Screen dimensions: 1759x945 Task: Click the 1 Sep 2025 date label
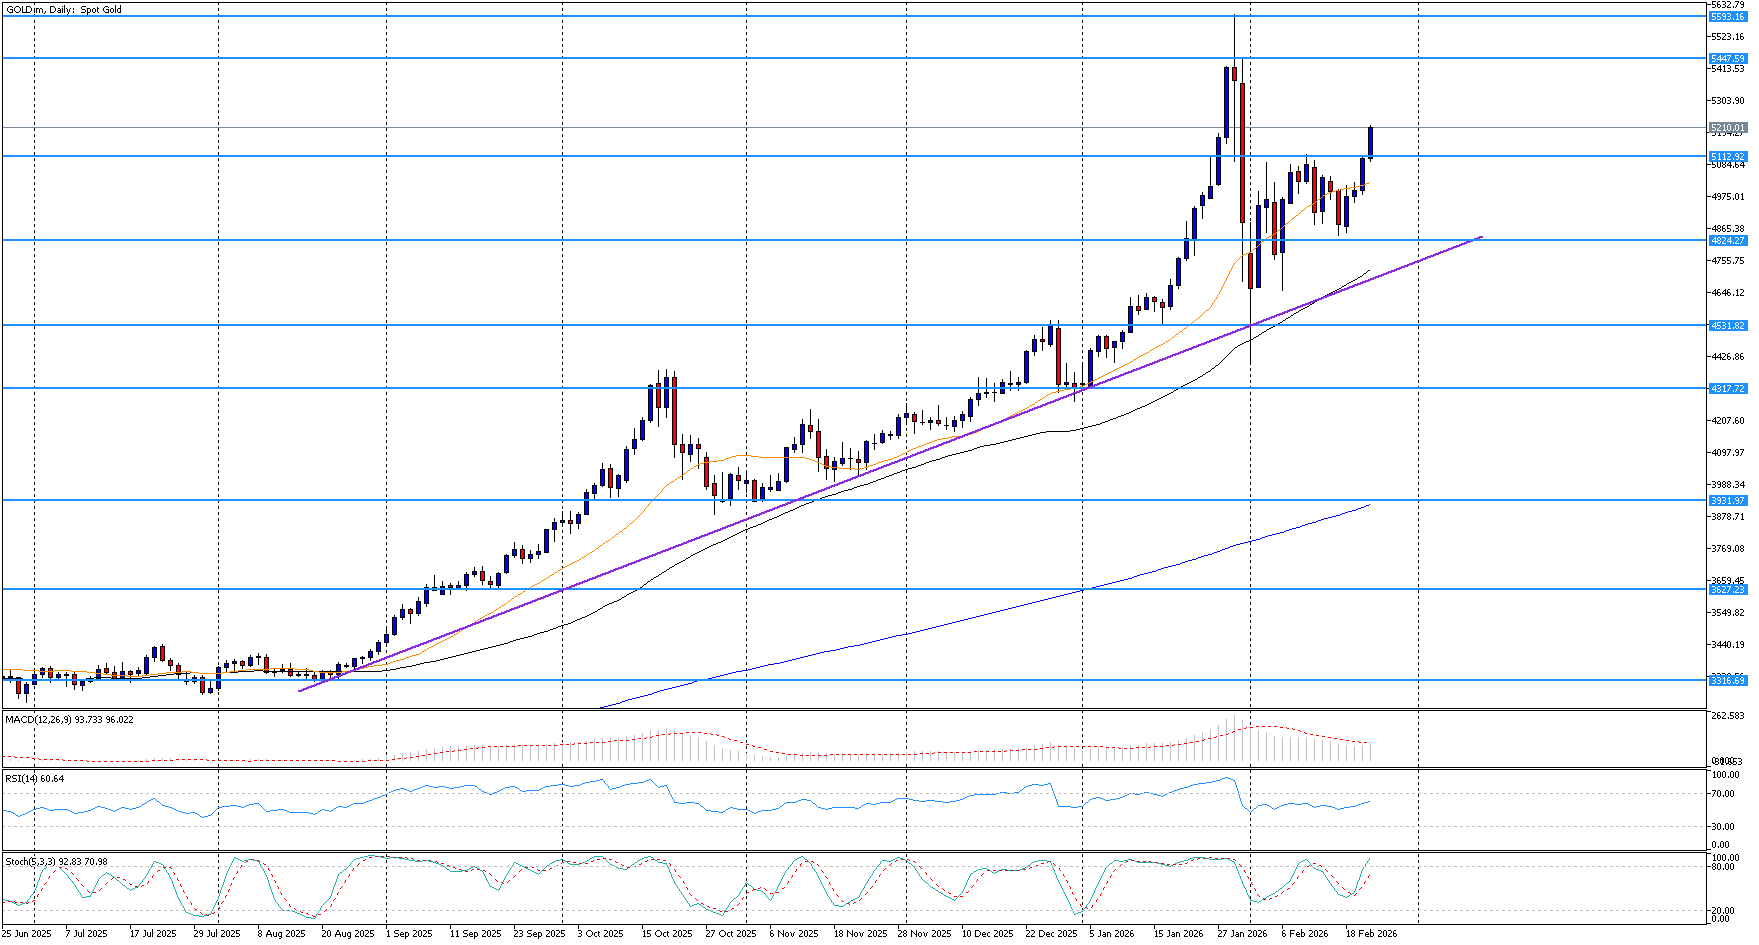pos(407,934)
